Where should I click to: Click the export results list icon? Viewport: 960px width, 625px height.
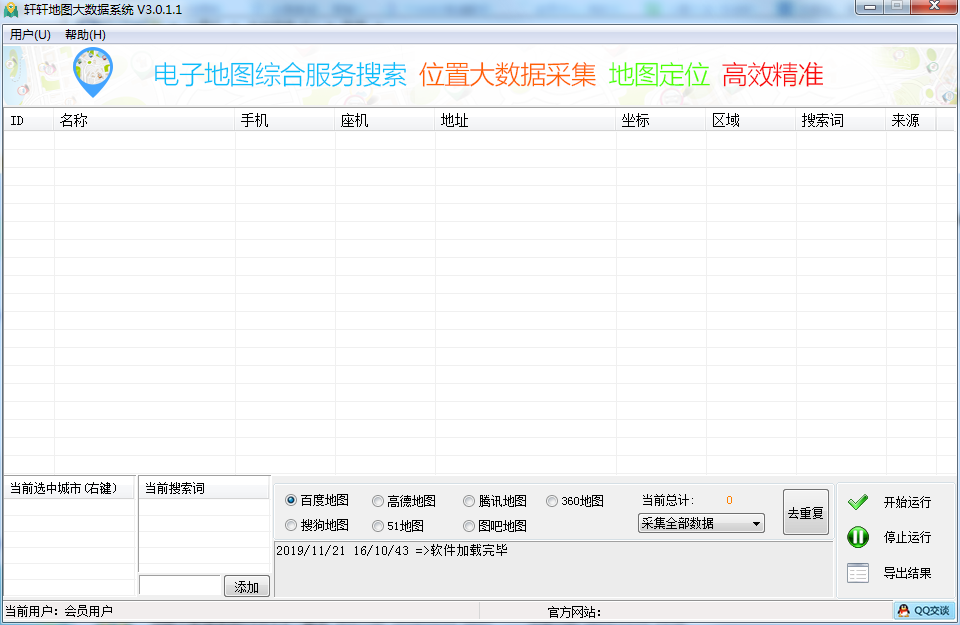[x=858, y=573]
